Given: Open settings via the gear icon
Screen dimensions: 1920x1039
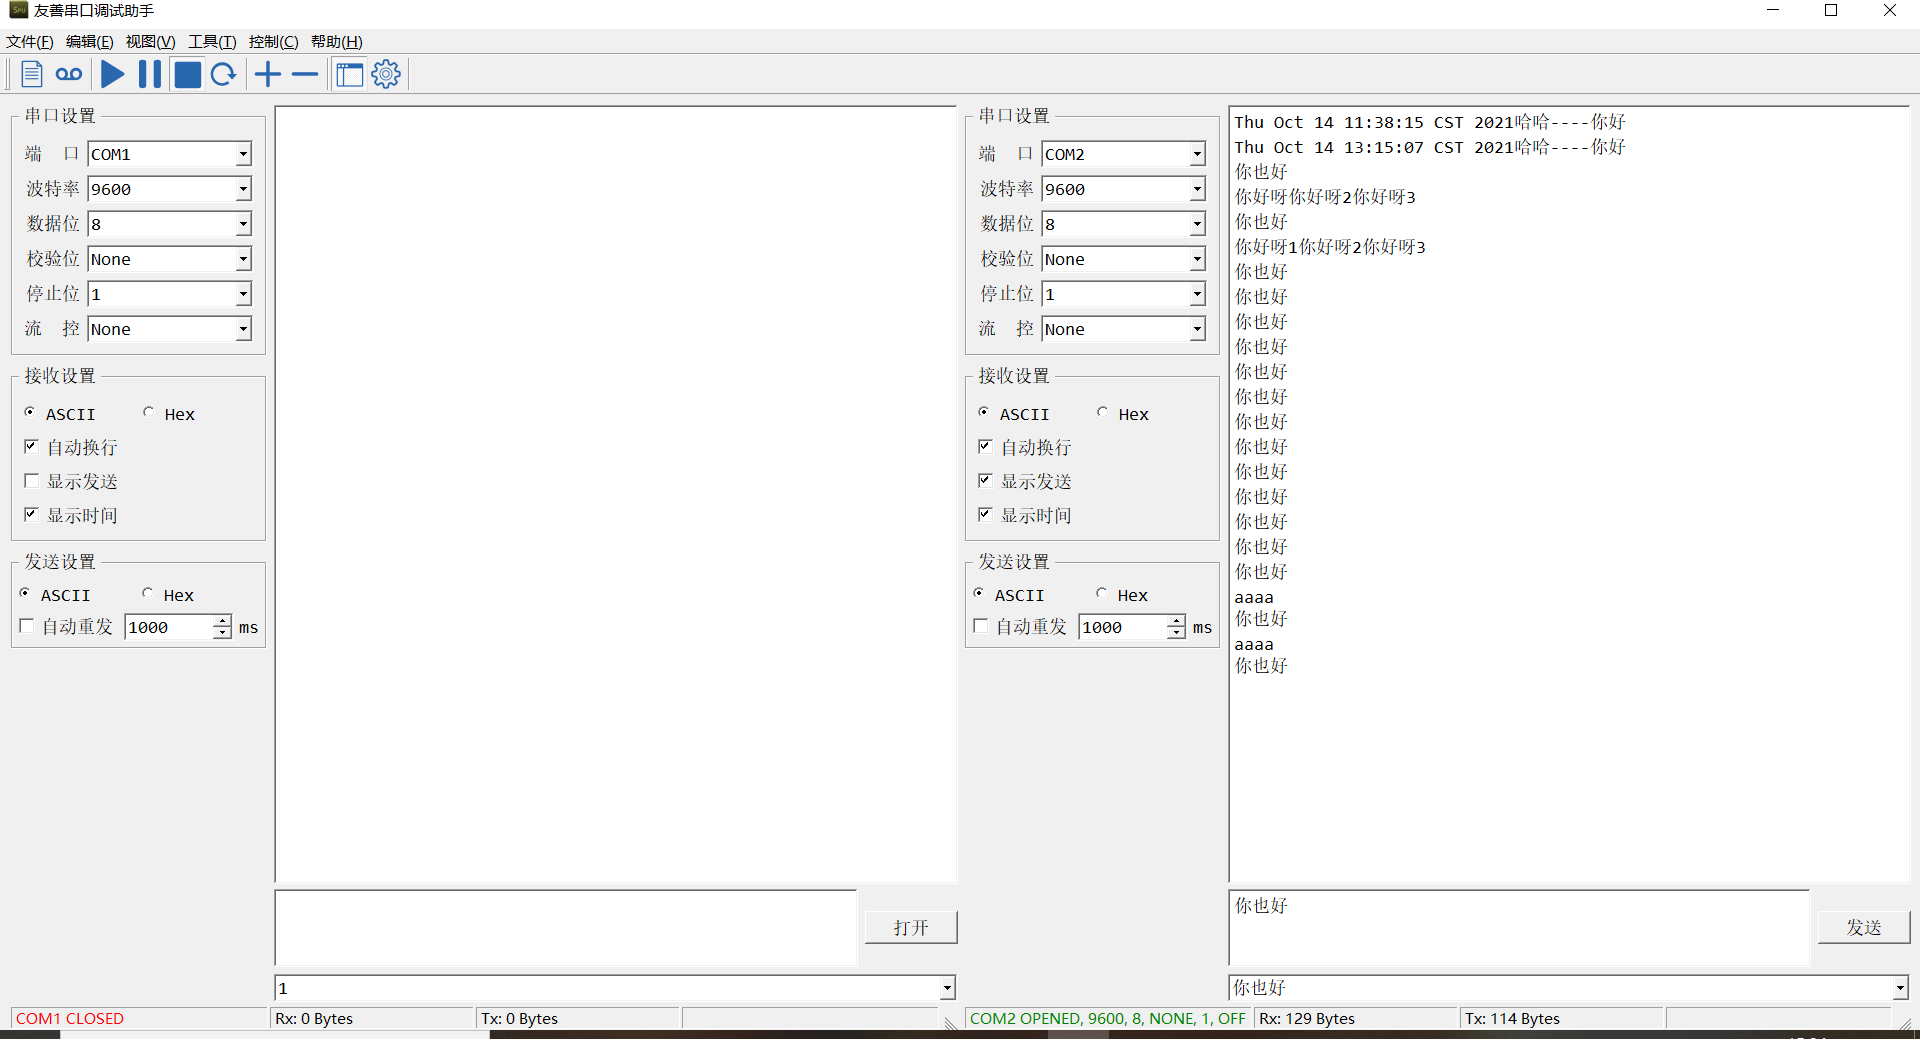Looking at the screenshot, I should tap(386, 74).
